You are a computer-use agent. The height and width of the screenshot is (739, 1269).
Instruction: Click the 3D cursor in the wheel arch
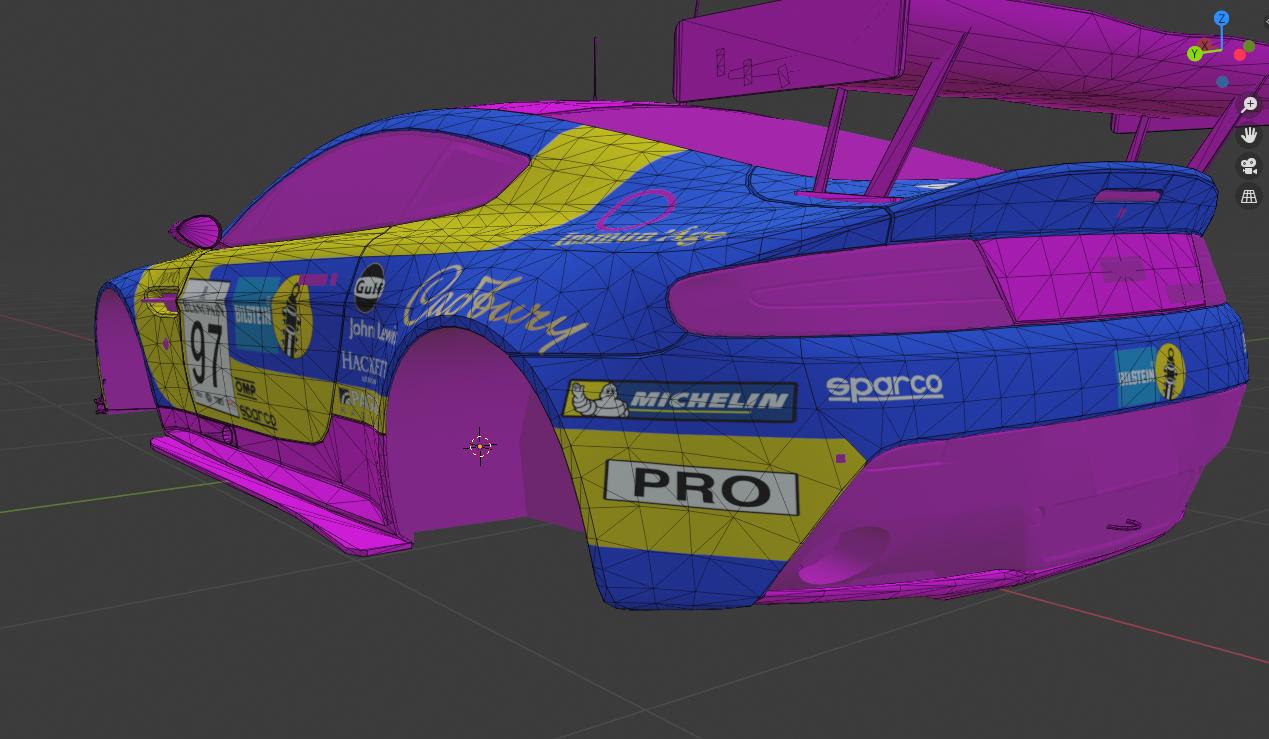click(480, 446)
